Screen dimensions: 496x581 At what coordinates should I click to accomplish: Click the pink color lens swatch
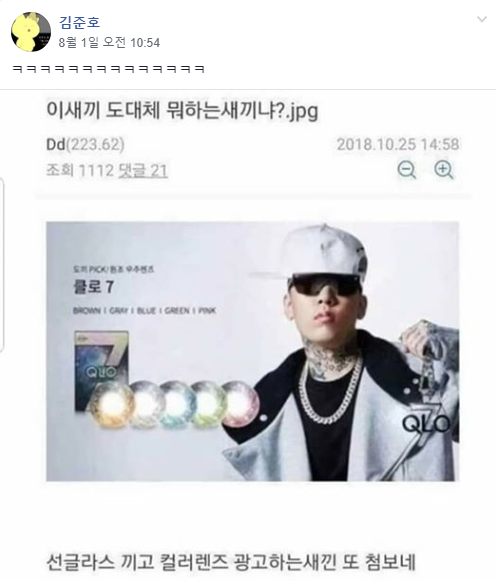pyautogui.click(x=241, y=404)
